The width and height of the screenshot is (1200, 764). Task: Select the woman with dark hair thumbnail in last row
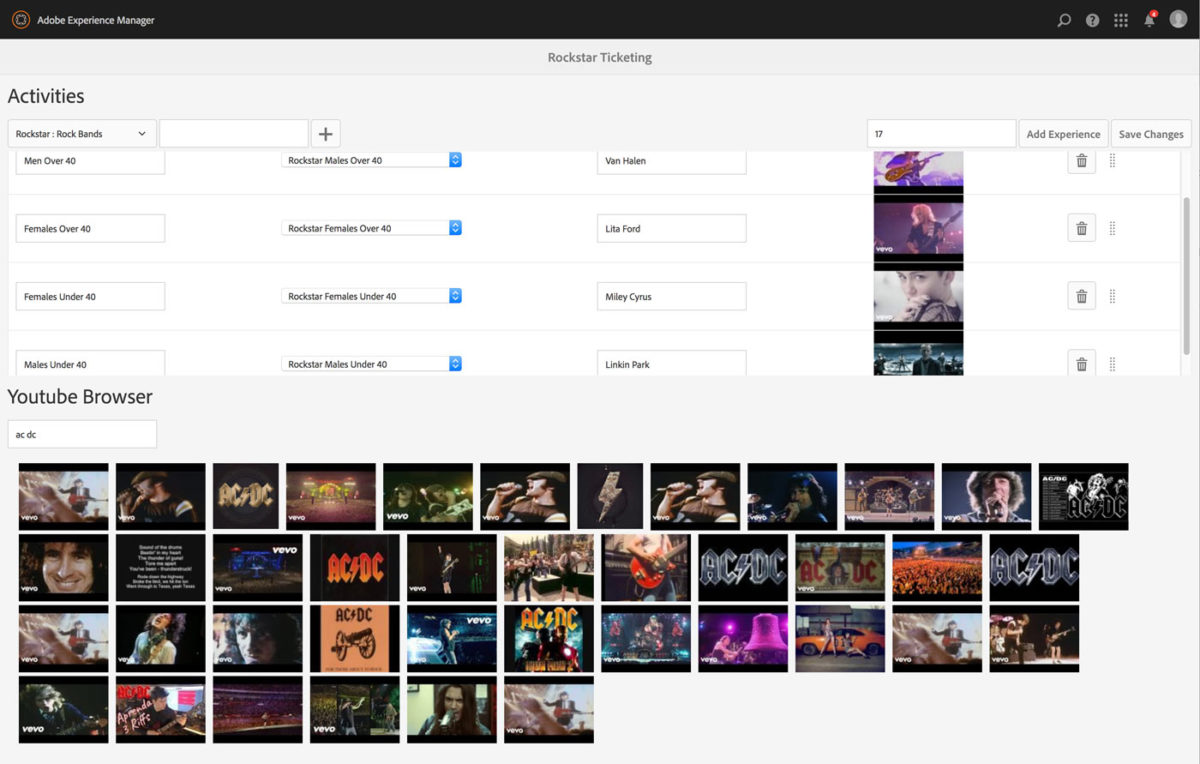[x=451, y=709]
